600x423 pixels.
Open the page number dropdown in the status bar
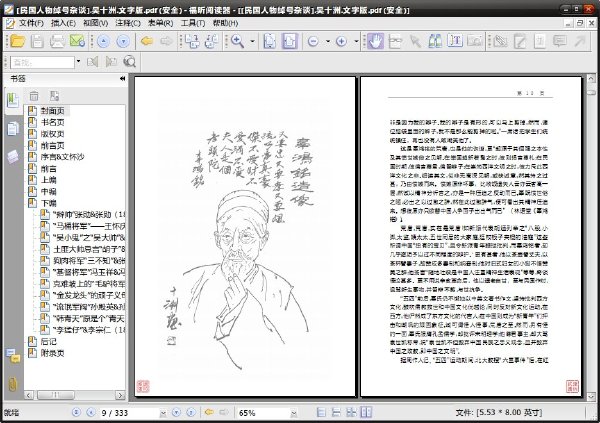click(x=163, y=413)
